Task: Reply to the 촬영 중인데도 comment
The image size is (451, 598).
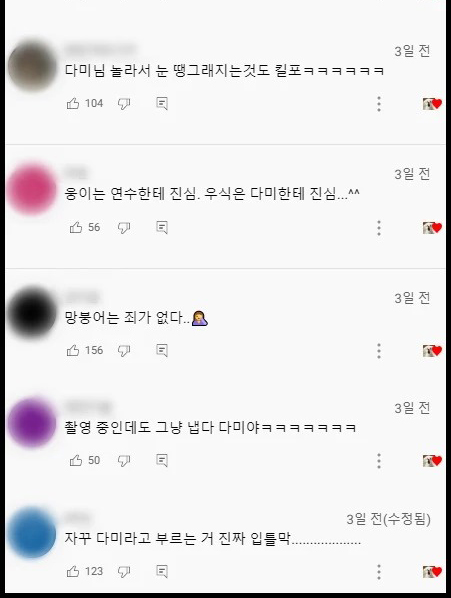Action: (x=162, y=460)
